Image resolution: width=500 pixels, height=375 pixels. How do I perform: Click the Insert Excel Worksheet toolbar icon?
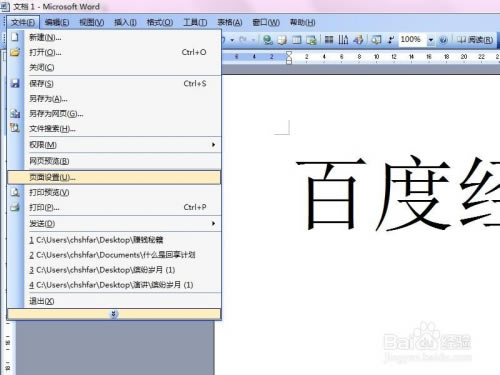coord(311,40)
